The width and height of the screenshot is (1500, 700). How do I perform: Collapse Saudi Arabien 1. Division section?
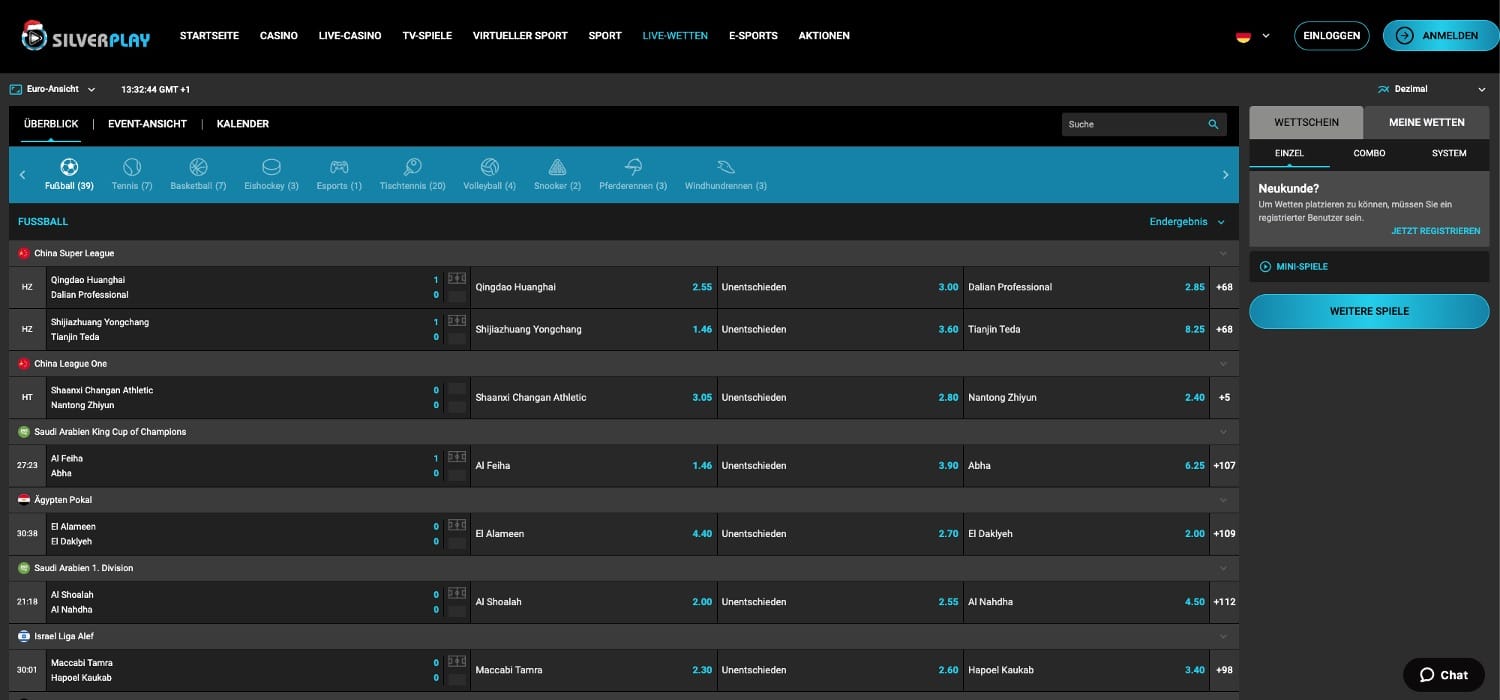pos(1222,568)
